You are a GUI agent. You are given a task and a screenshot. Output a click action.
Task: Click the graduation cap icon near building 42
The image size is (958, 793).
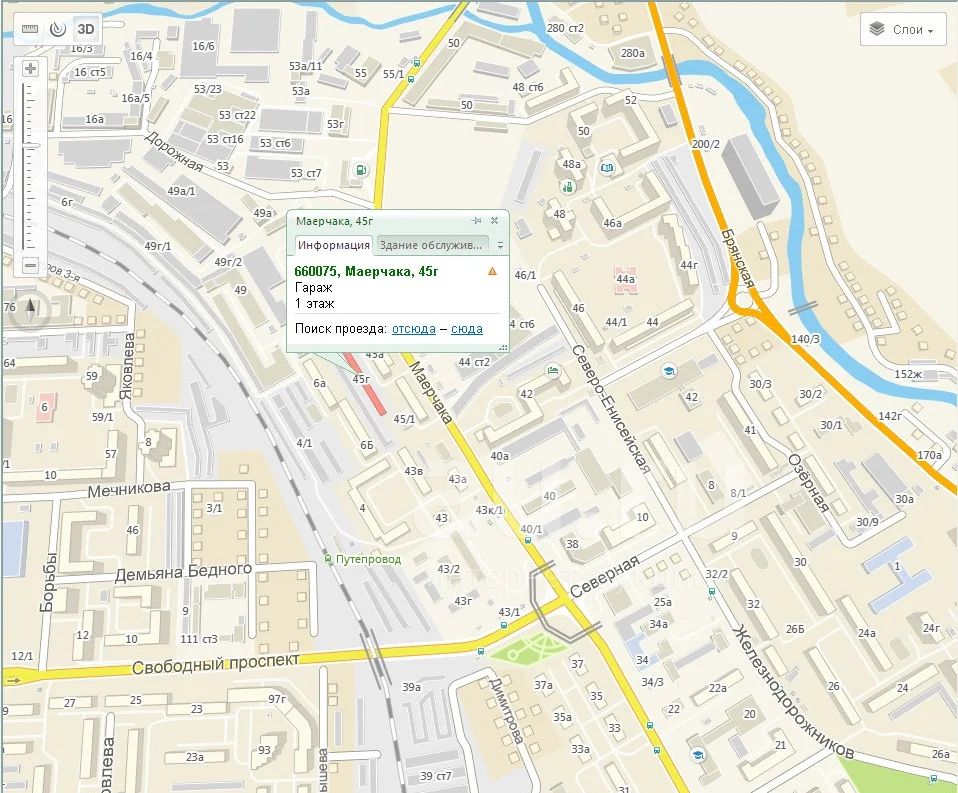point(669,371)
